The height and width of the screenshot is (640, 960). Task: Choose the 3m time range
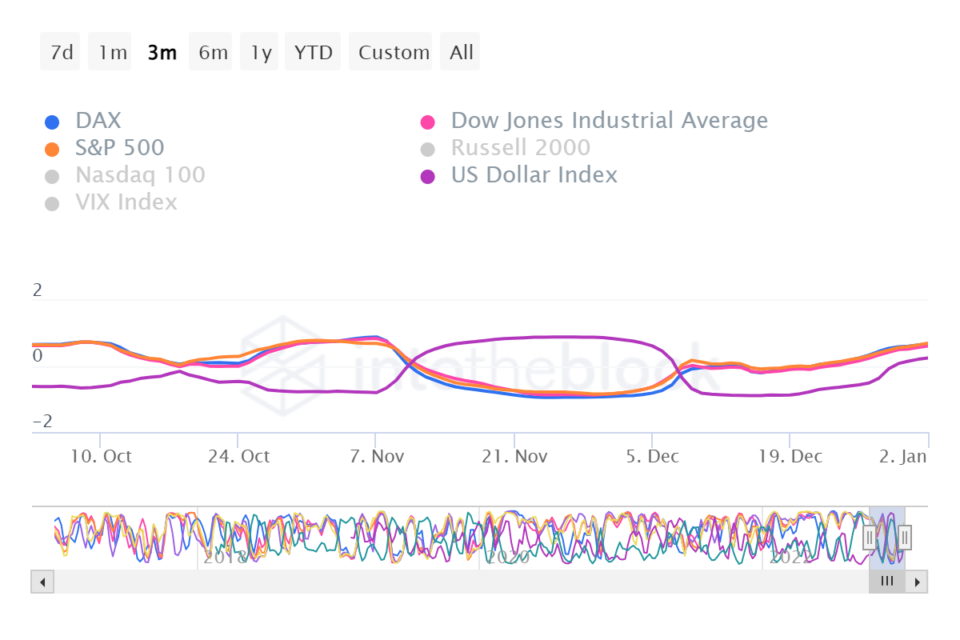(161, 52)
